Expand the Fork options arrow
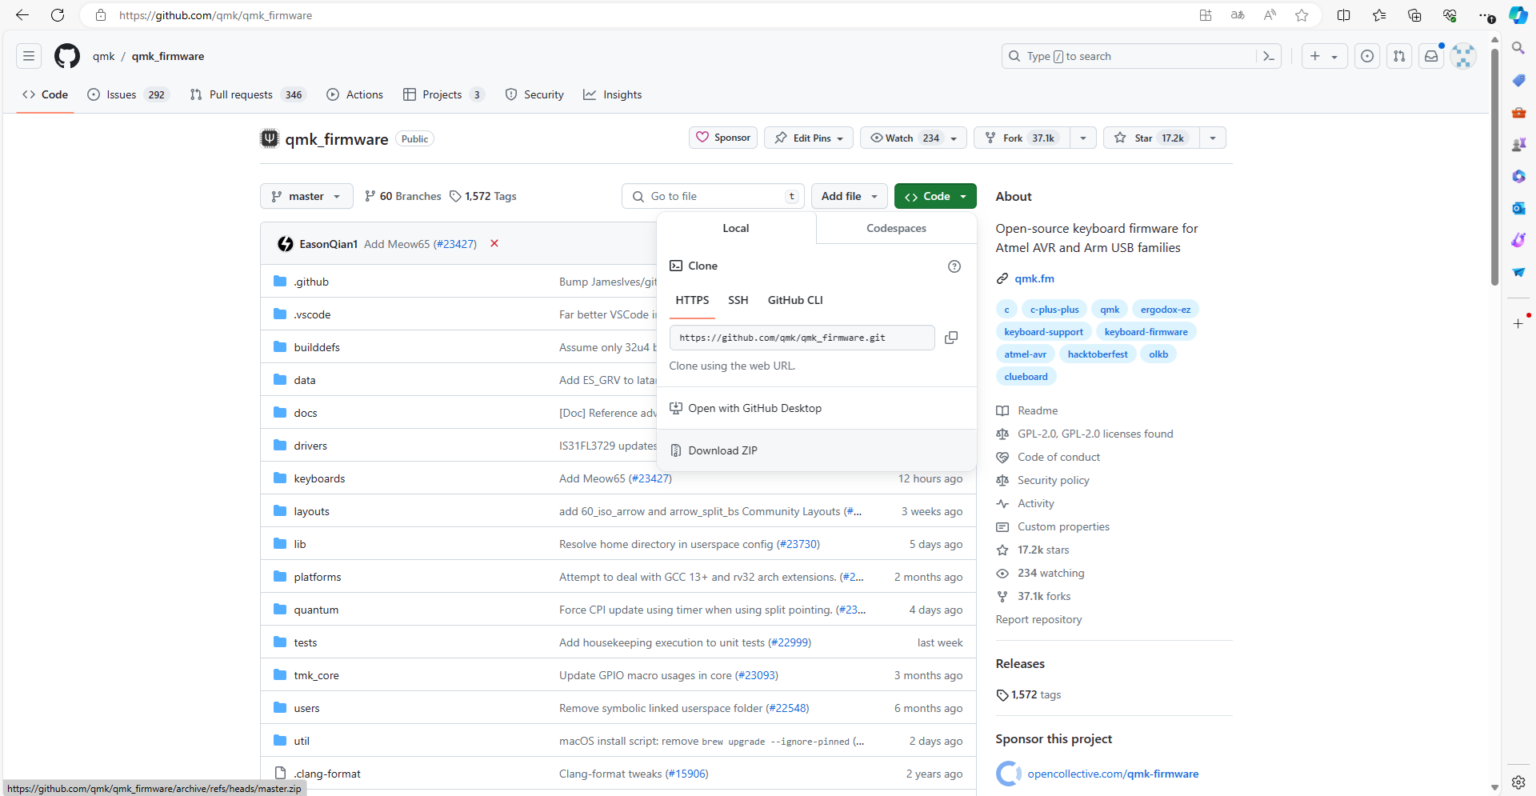Image resolution: width=1536 pixels, height=796 pixels. (1083, 138)
